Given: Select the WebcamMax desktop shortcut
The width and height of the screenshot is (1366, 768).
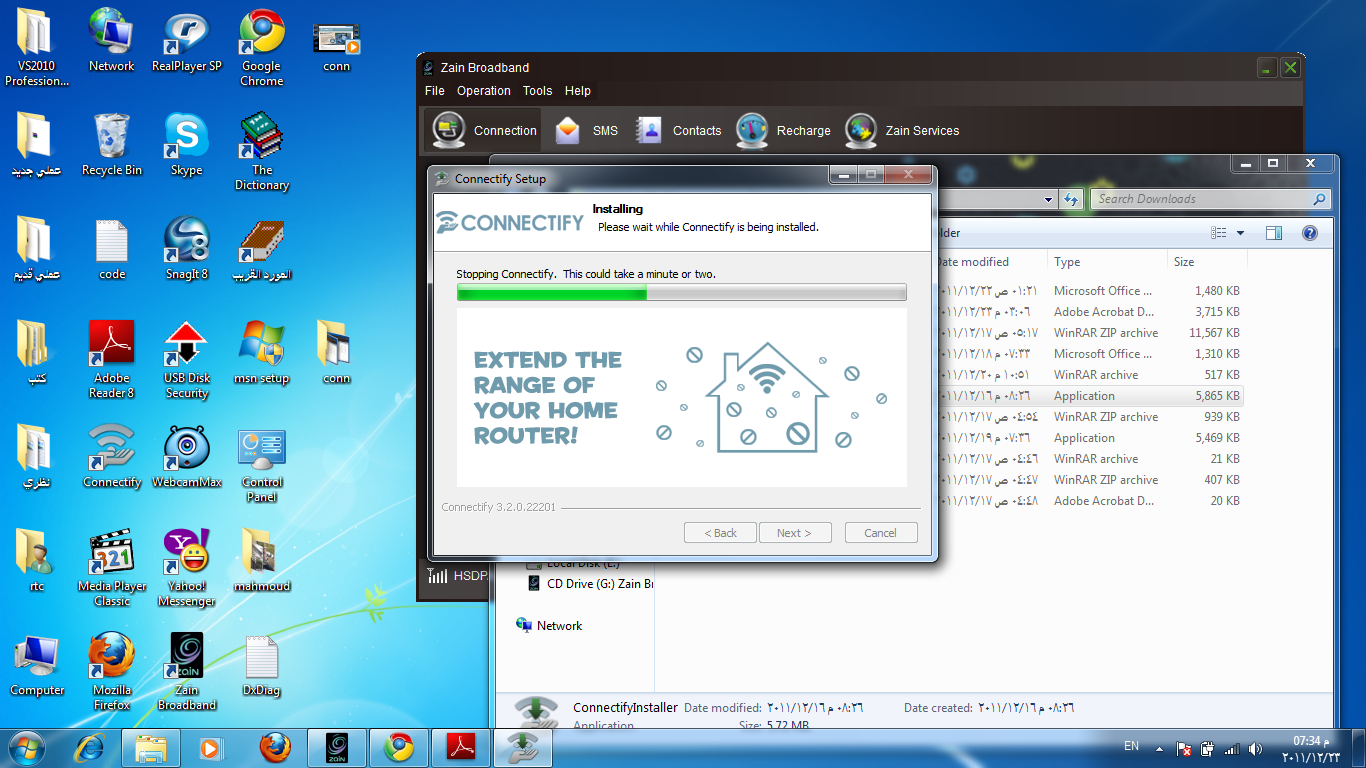Looking at the screenshot, I should pos(186,457).
